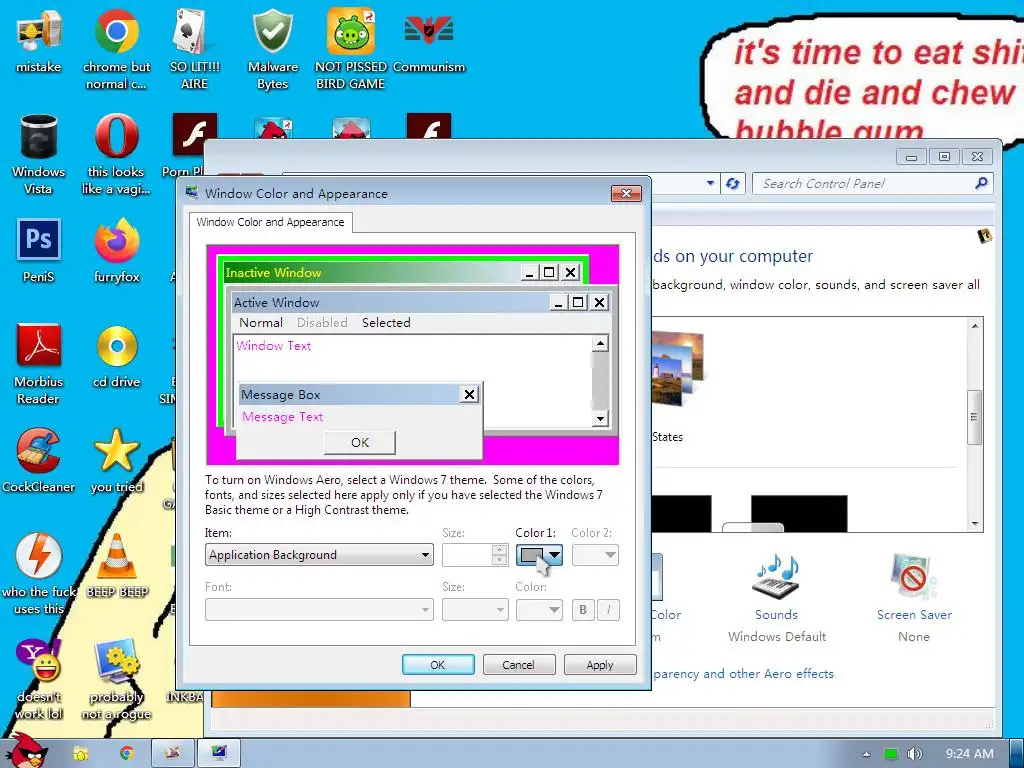1024x768 pixels.
Task: Click the OK button in dialog
Action: 438,664
